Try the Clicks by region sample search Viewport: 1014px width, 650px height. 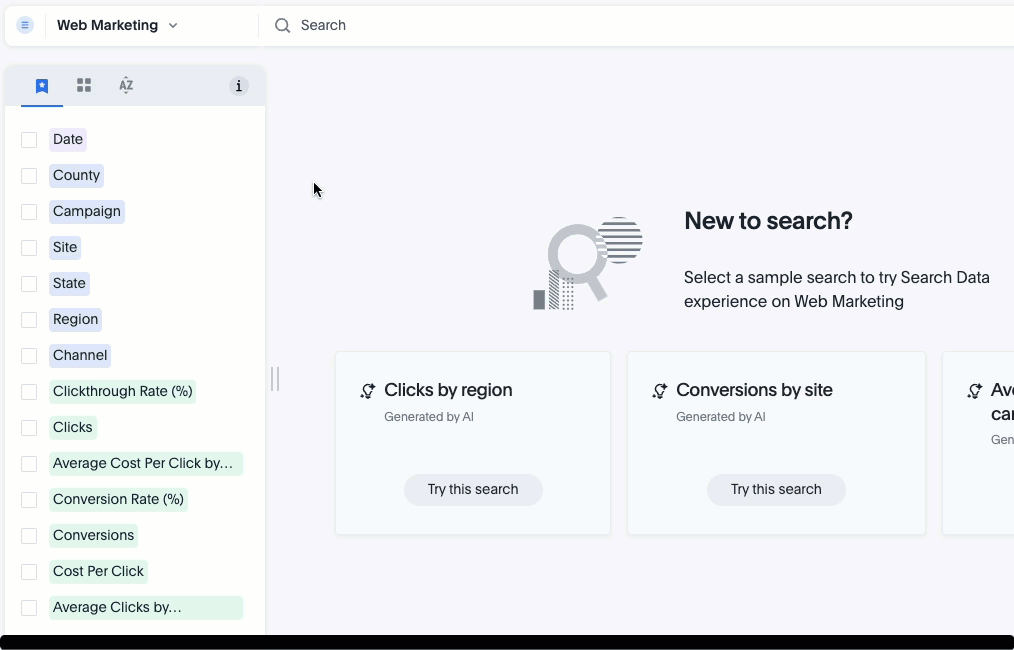473,489
